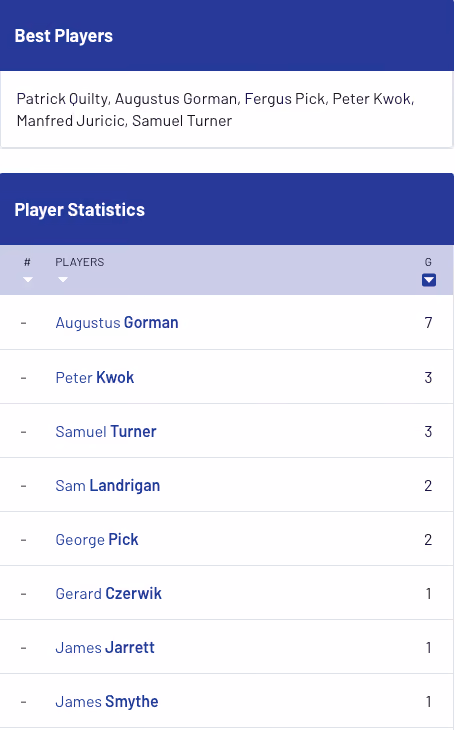
Task: Click the G goals column header
Action: [428, 262]
